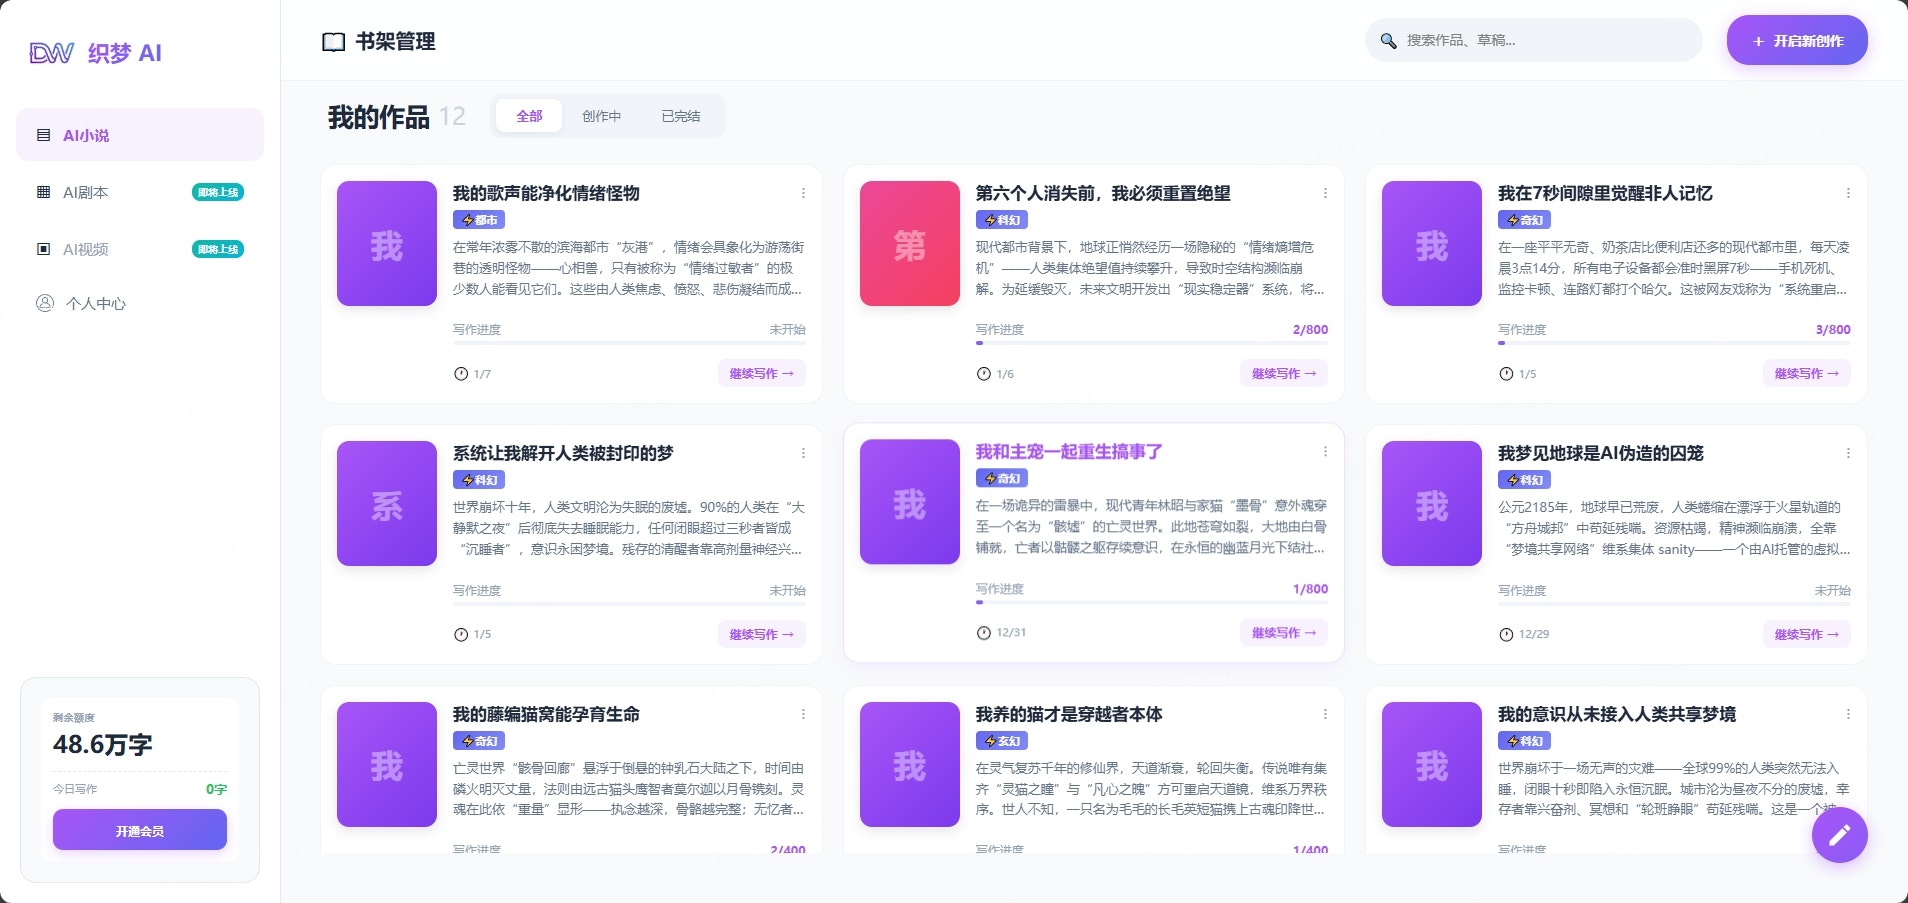Open options menu for 第六个人消失前，我必须重置绝望
Image resolution: width=1908 pixels, height=903 pixels.
[1324, 193]
